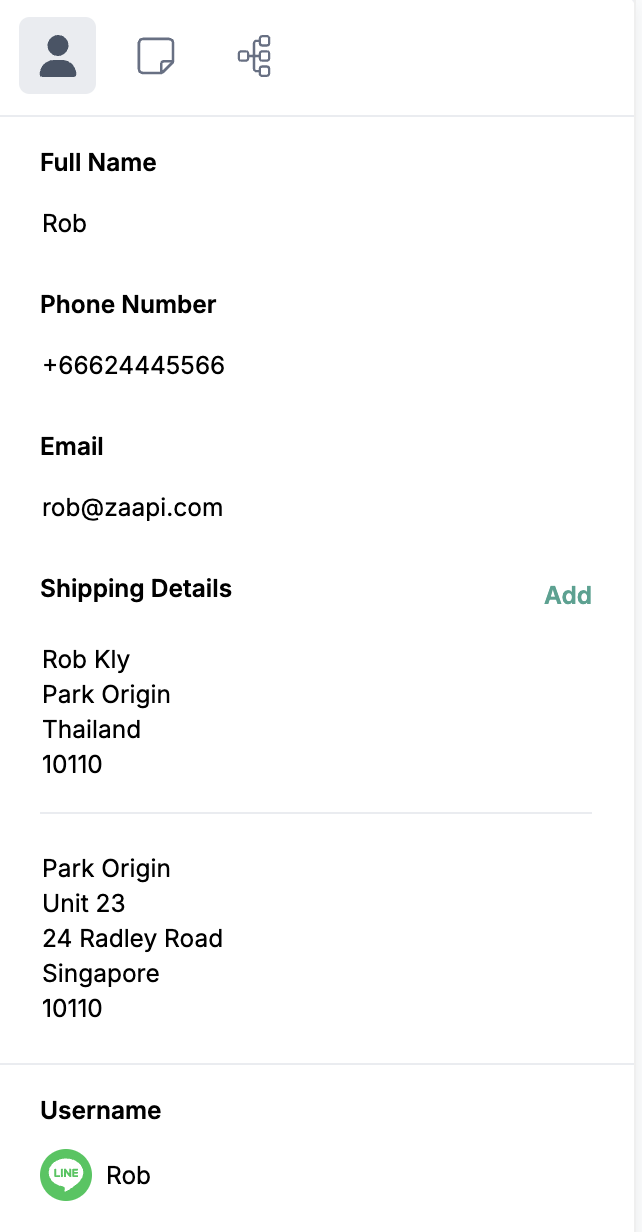Click the Username section heading
The width and height of the screenshot is (642, 1232).
tap(100, 1111)
